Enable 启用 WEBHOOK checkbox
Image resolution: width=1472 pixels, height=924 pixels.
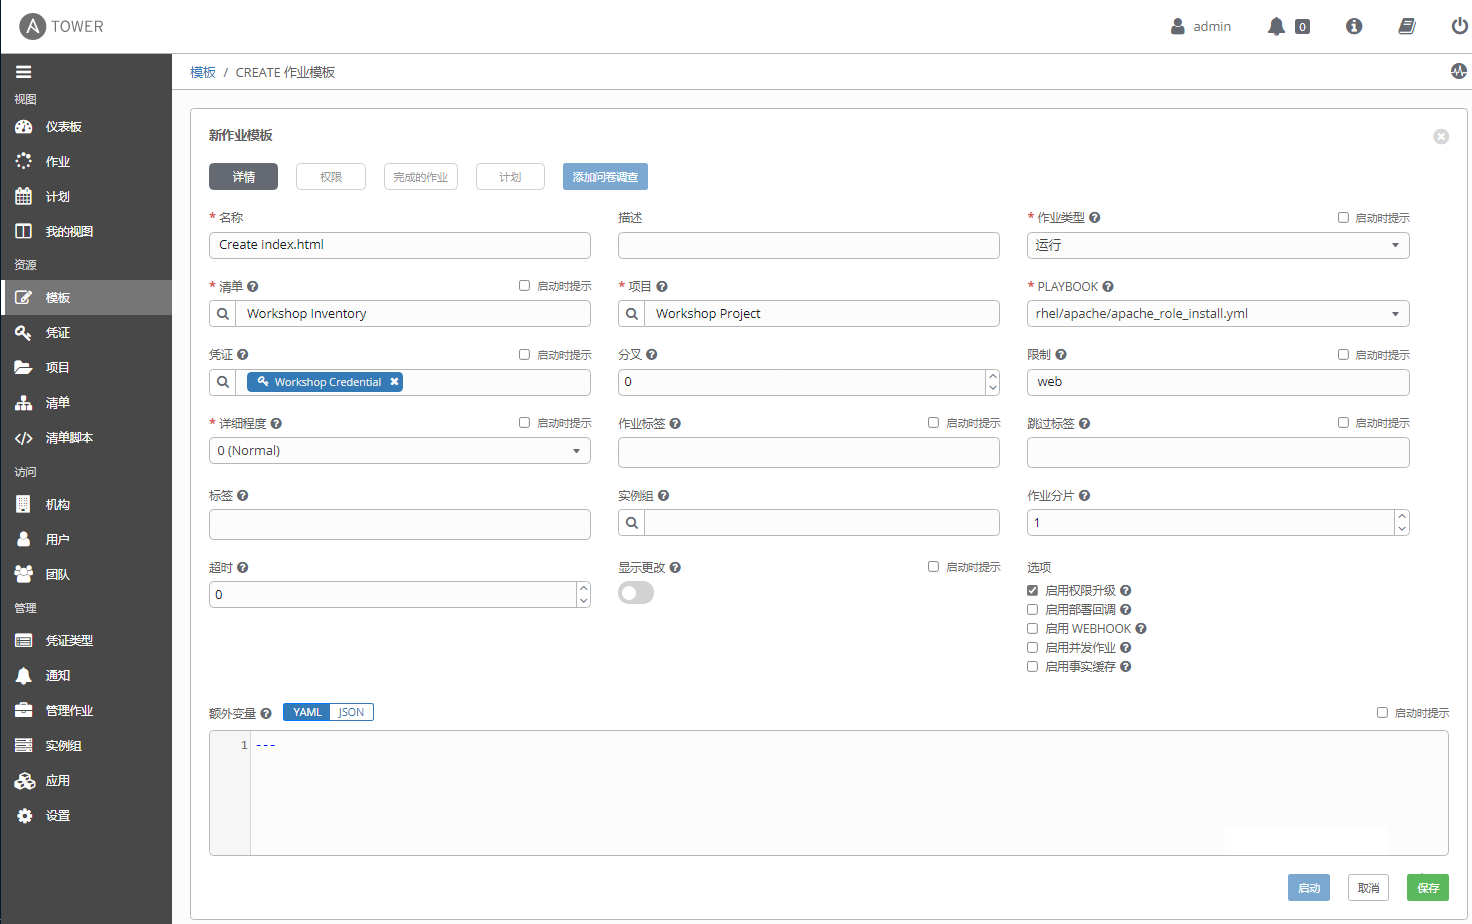click(1033, 628)
